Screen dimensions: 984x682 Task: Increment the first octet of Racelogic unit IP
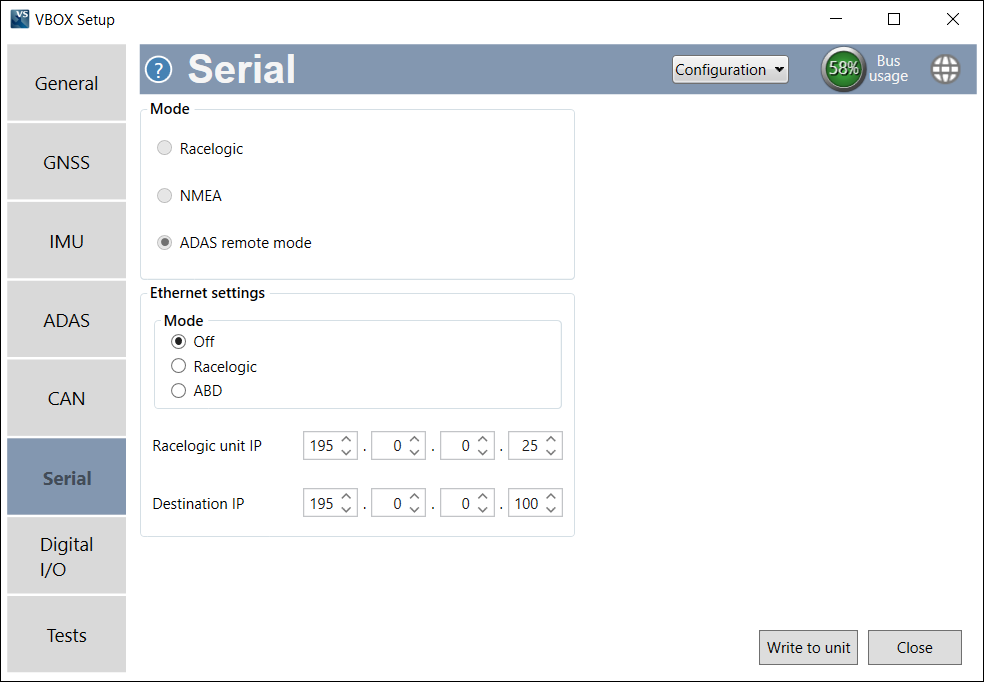click(x=346, y=440)
